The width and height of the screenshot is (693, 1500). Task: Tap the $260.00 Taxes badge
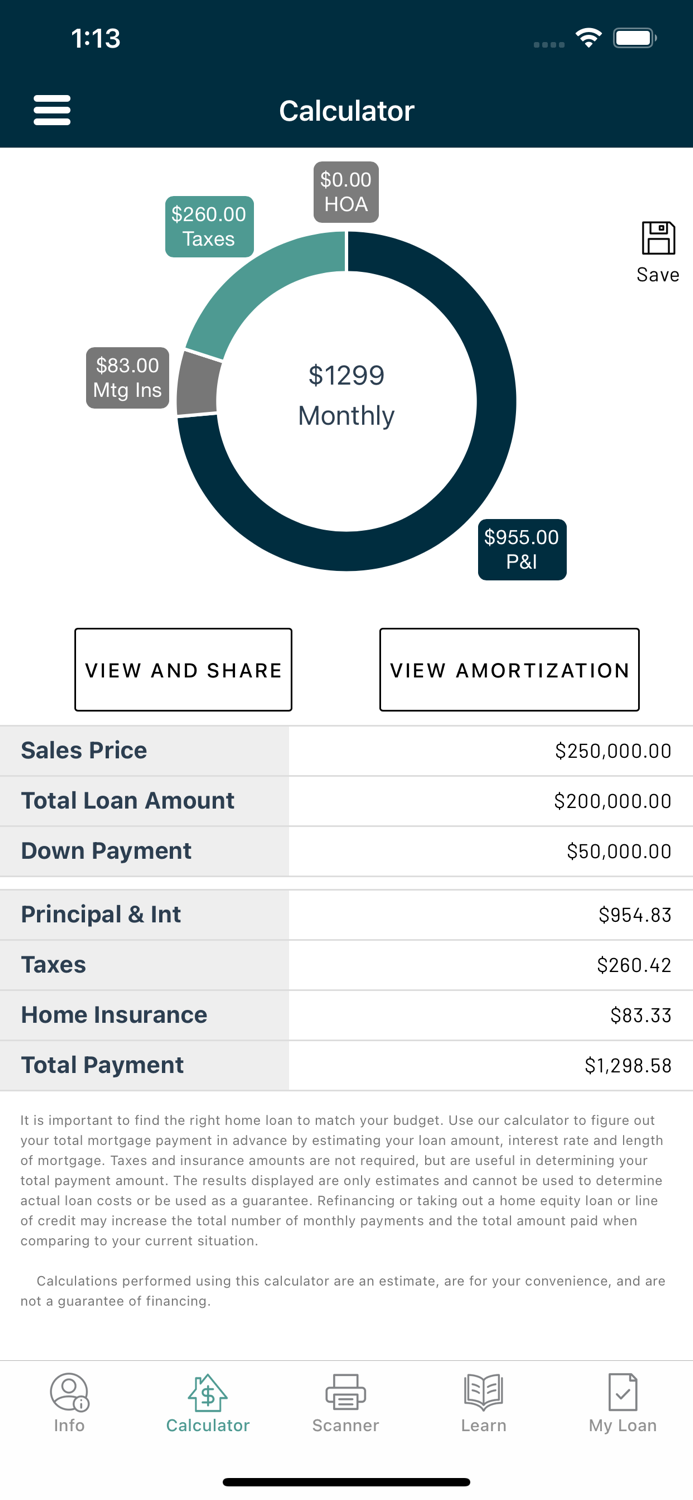[209, 226]
